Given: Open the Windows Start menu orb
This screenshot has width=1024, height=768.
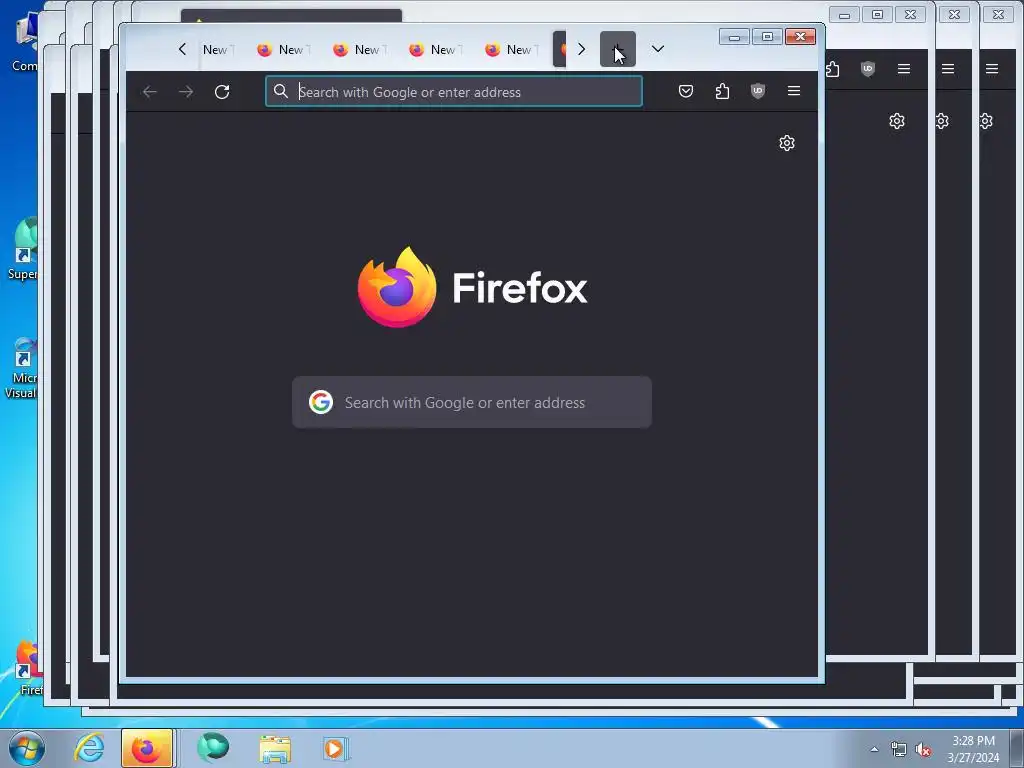Looking at the screenshot, I should (x=27, y=748).
